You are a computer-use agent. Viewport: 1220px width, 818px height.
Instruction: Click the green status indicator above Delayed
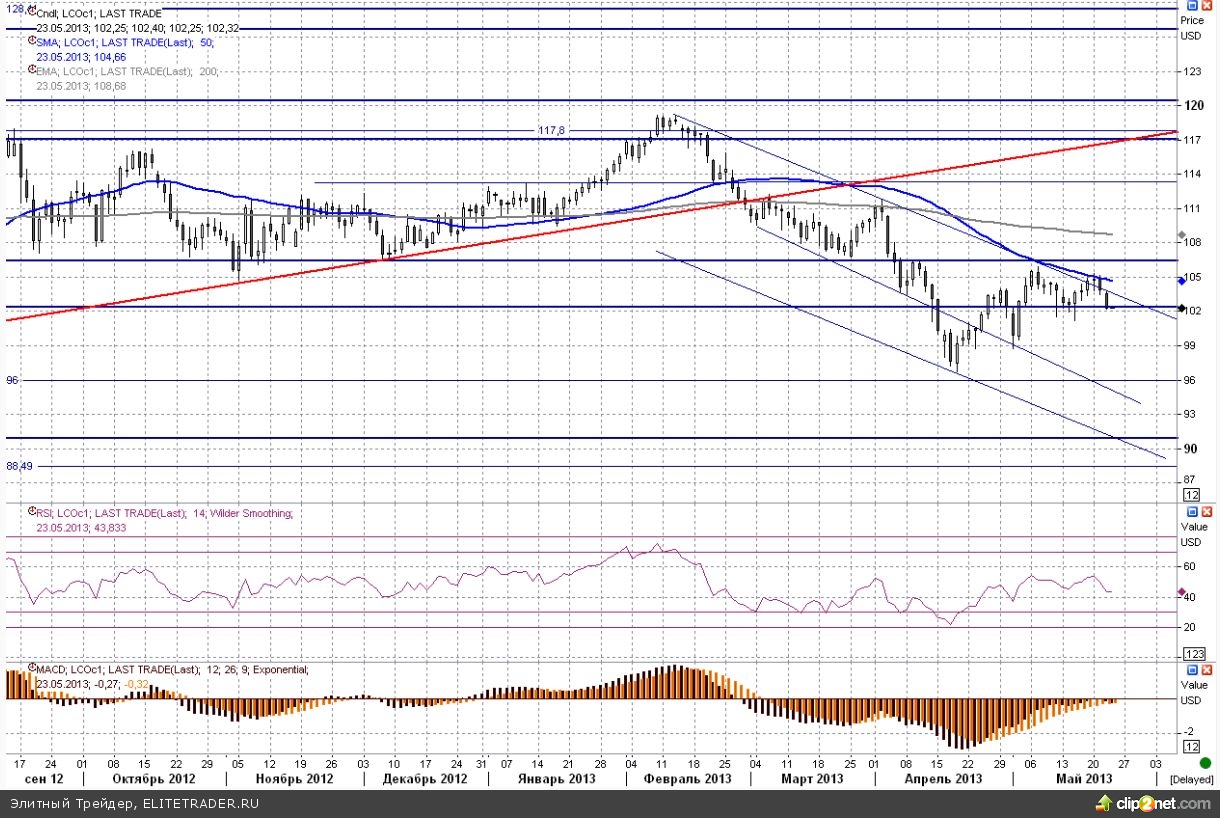[1205, 763]
